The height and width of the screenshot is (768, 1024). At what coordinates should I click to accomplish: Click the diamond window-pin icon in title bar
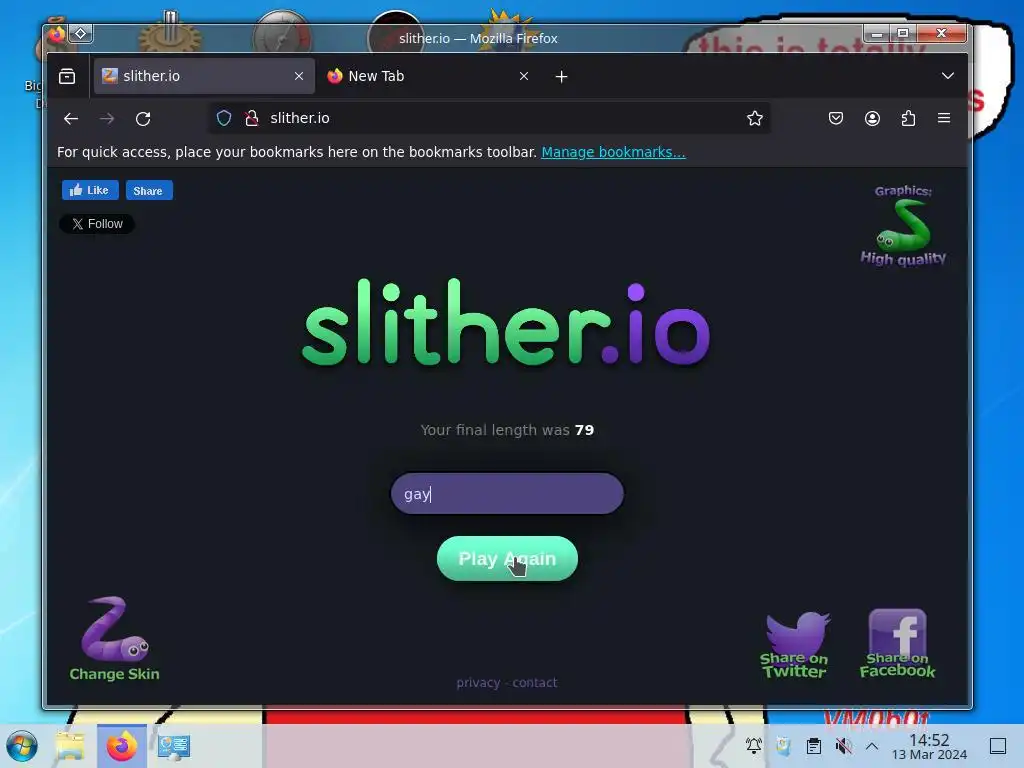coord(81,33)
